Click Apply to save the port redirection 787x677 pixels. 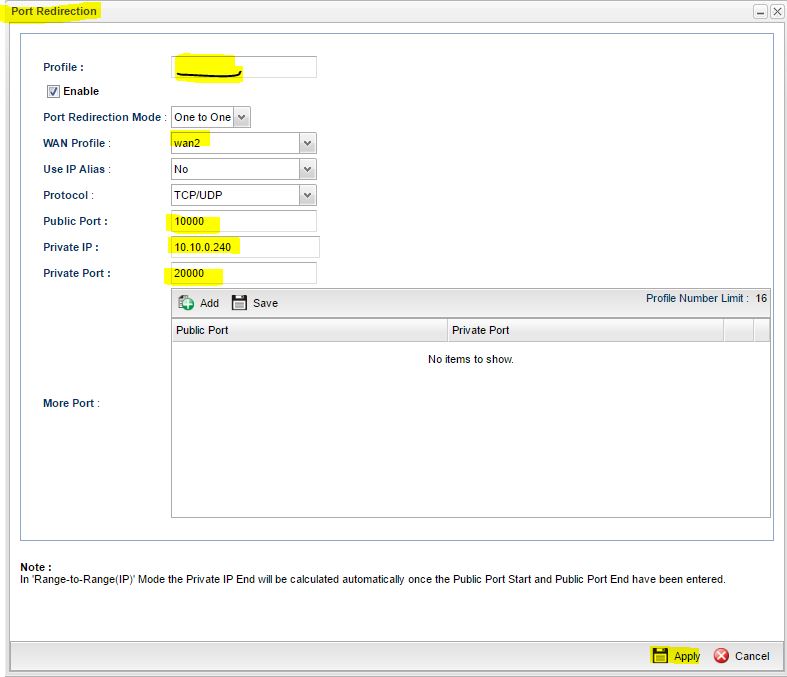coord(676,656)
